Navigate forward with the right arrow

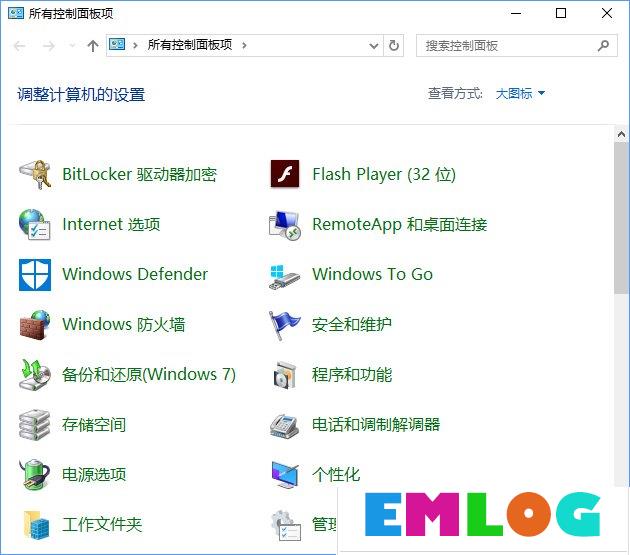pyautogui.click(x=49, y=46)
